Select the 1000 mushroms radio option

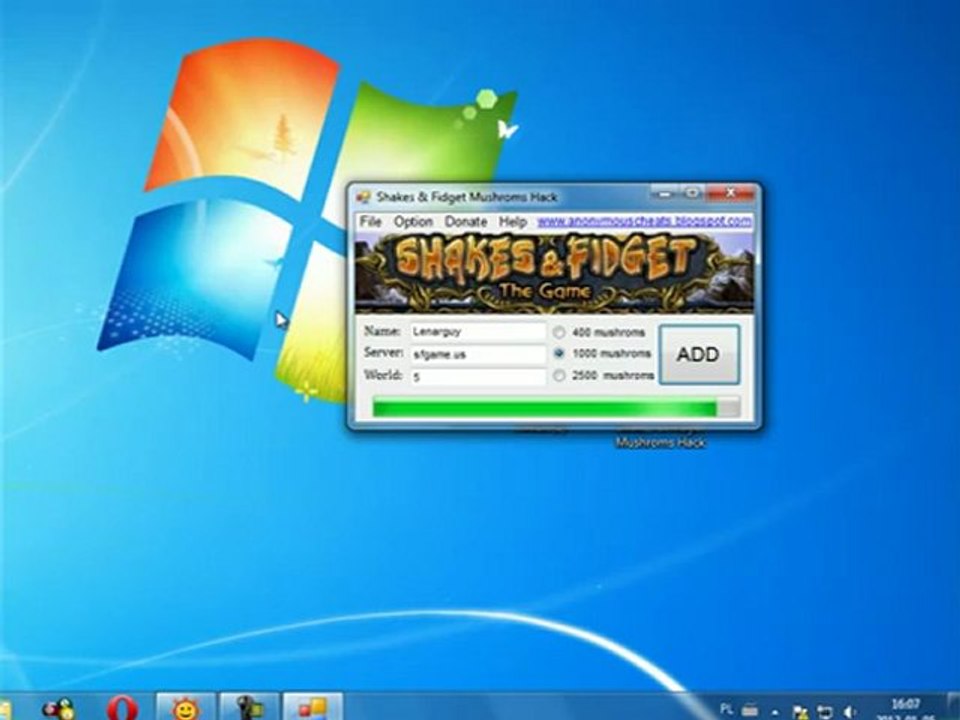(559, 353)
